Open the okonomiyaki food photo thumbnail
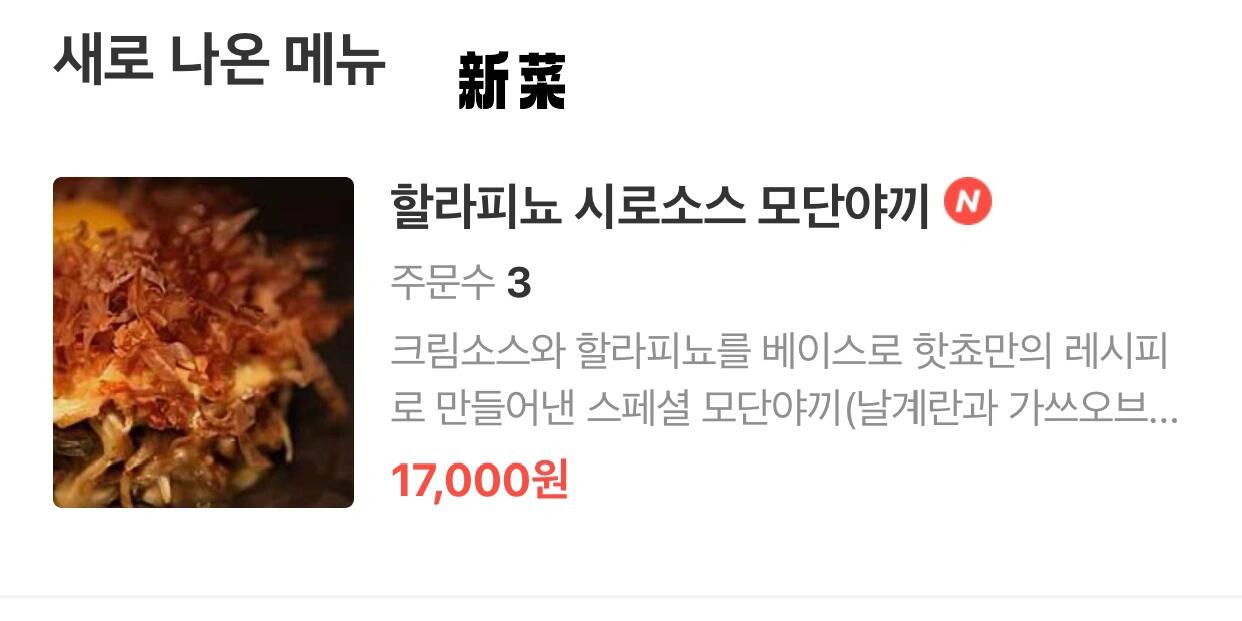Viewport: 1242px width, 621px height. [203, 342]
